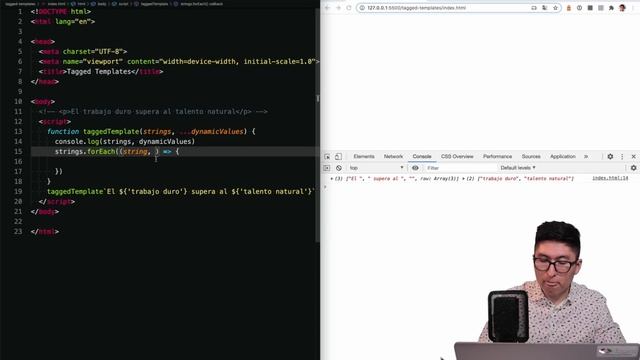The image size is (640, 360).
Task: Select the Console tab in DevTools
Action: tap(422, 156)
